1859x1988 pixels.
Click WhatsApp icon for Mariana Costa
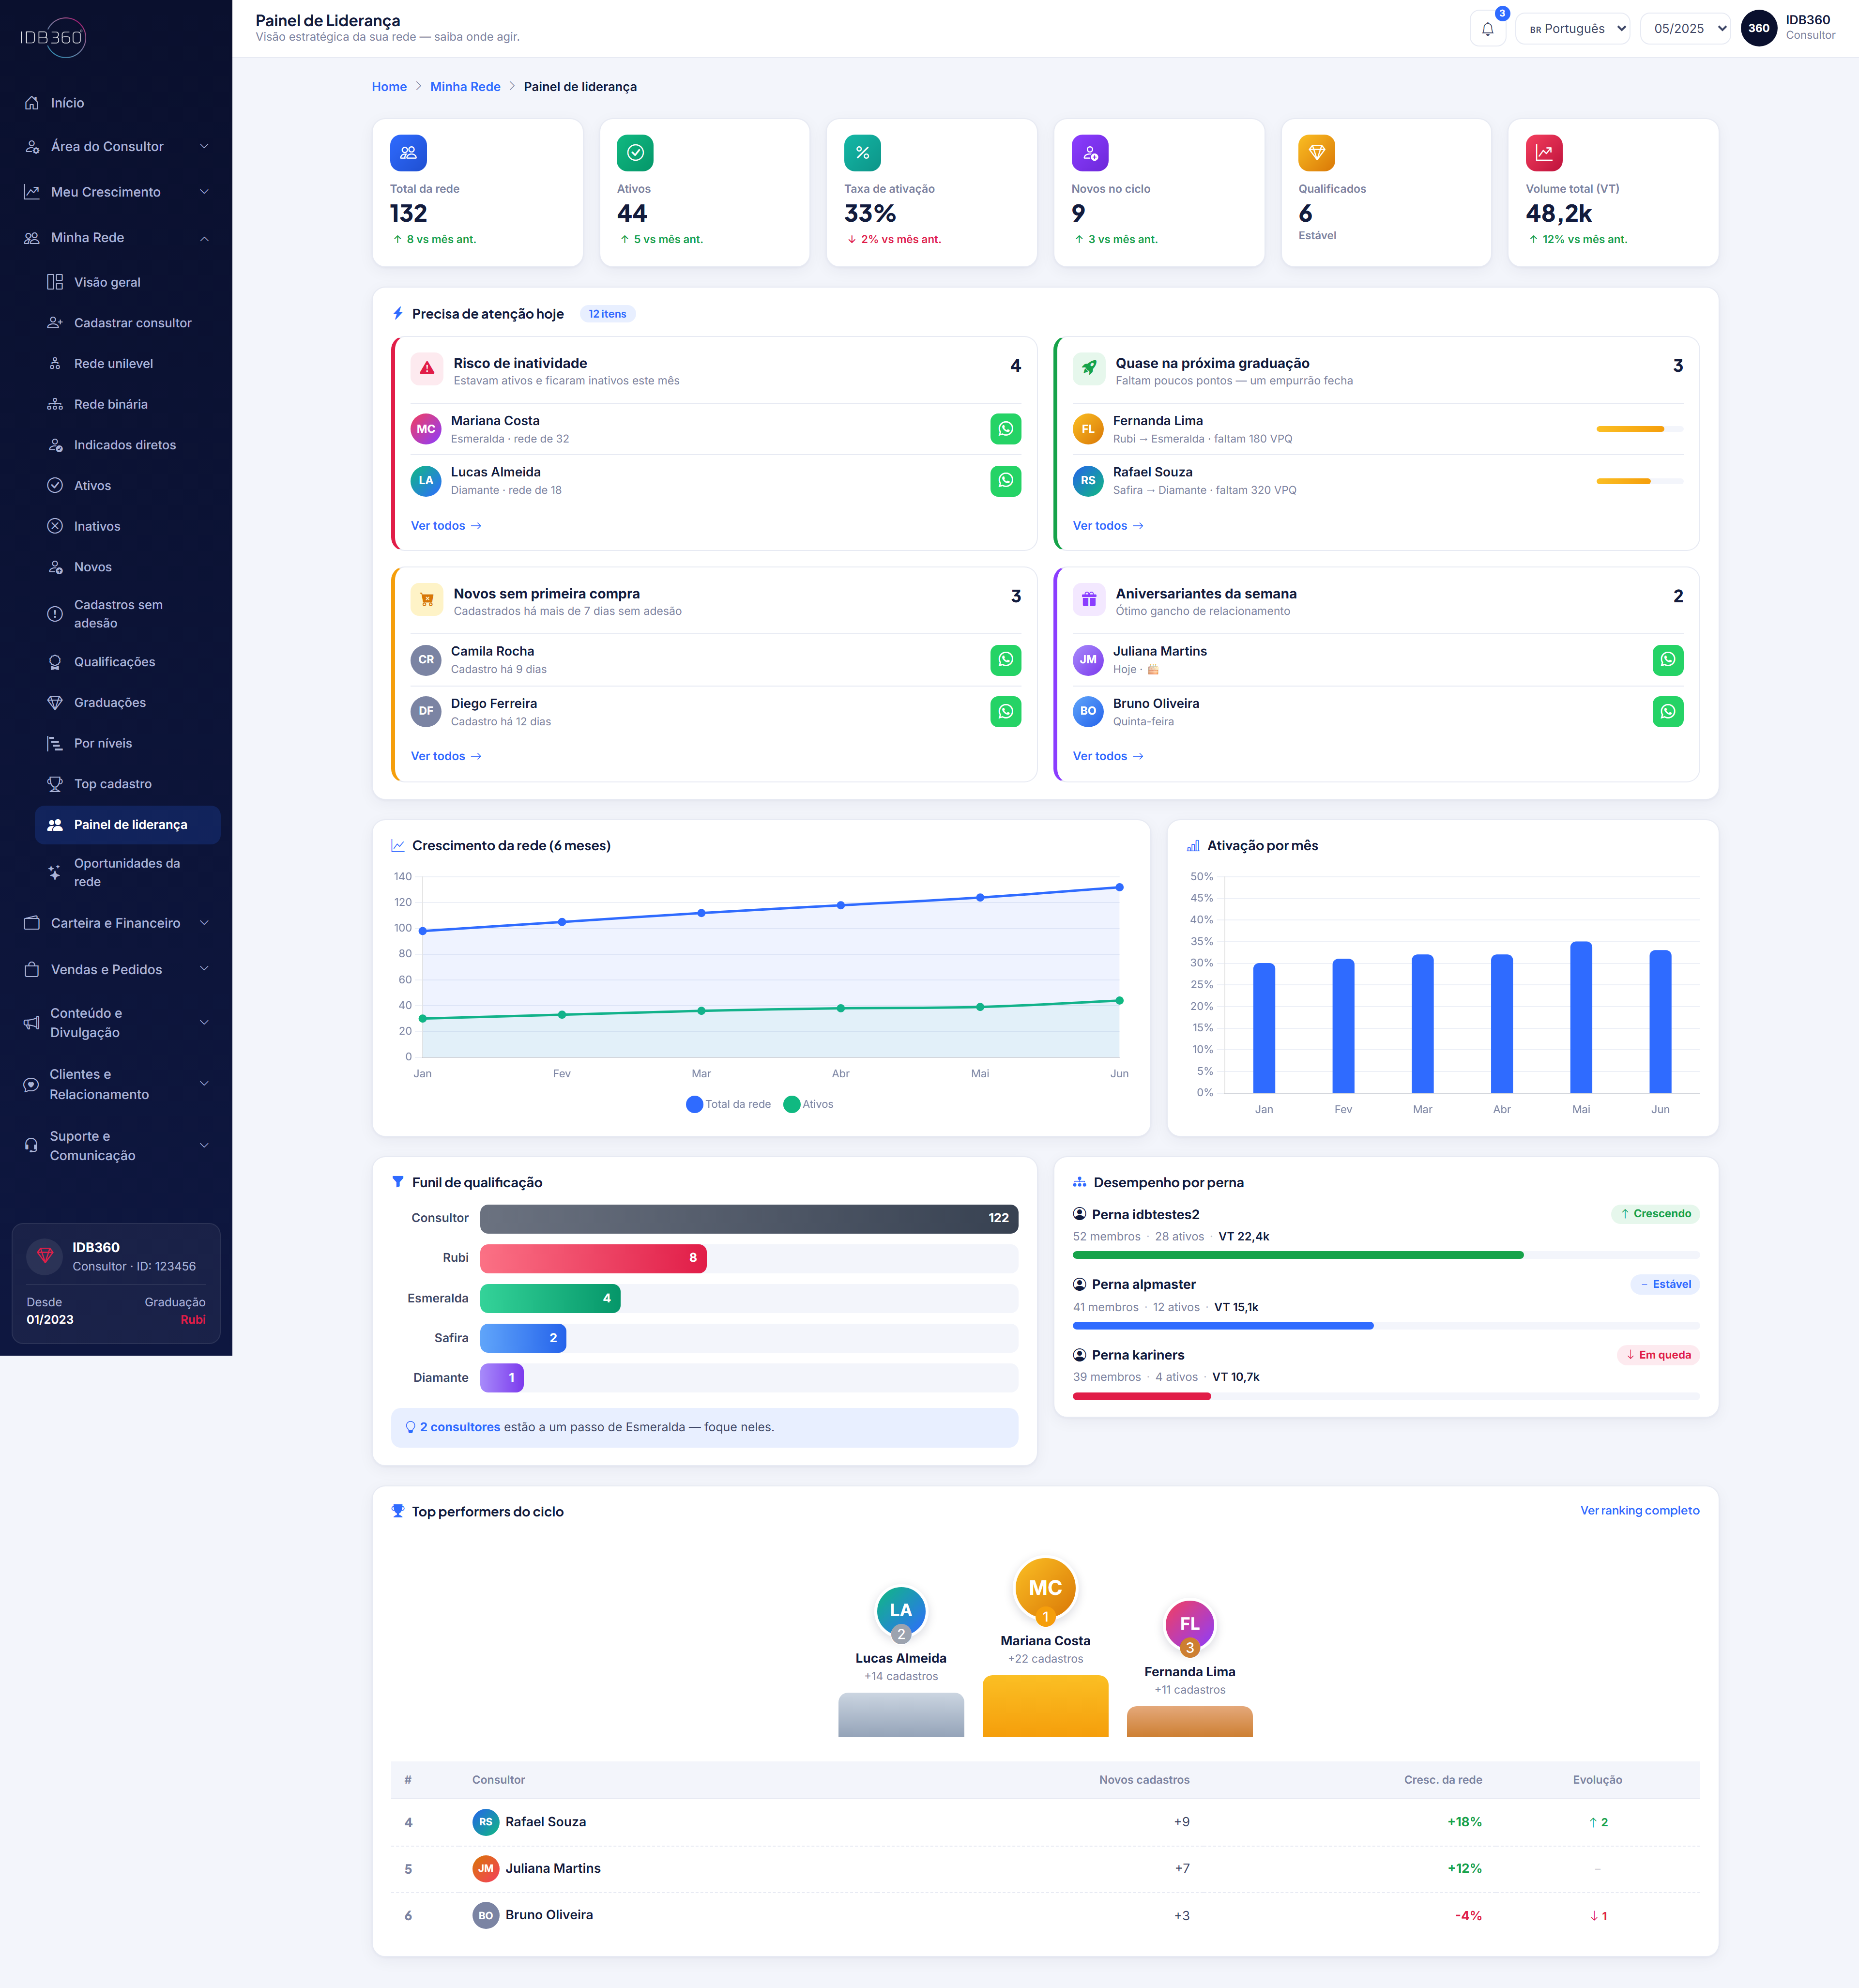(x=1005, y=429)
